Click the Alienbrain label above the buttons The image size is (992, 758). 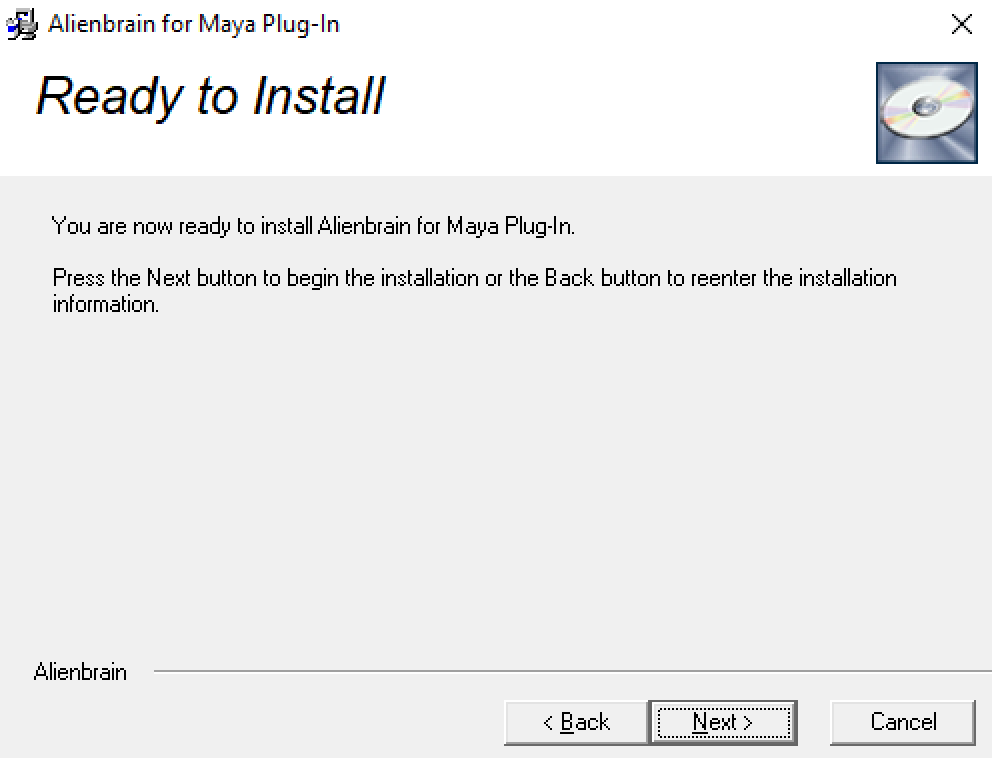click(80, 671)
